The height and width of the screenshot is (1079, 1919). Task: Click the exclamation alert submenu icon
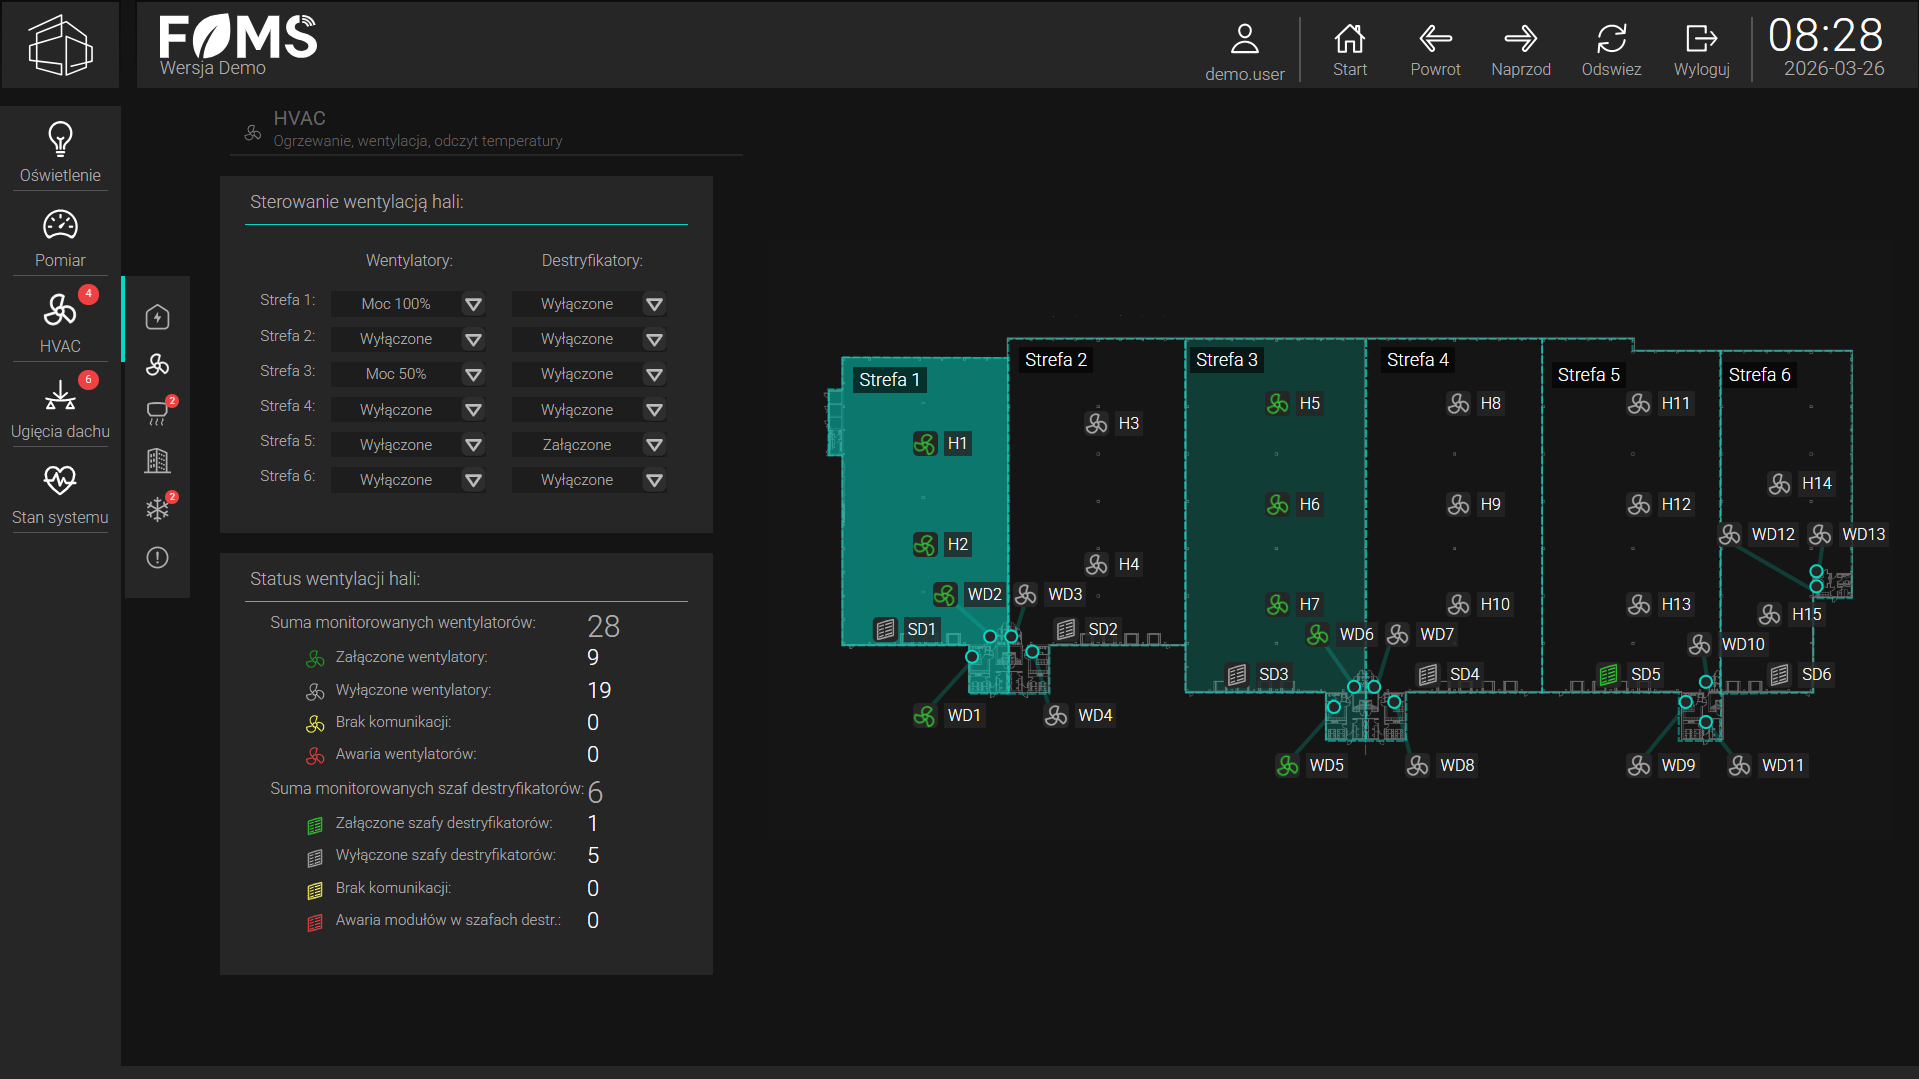157,558
